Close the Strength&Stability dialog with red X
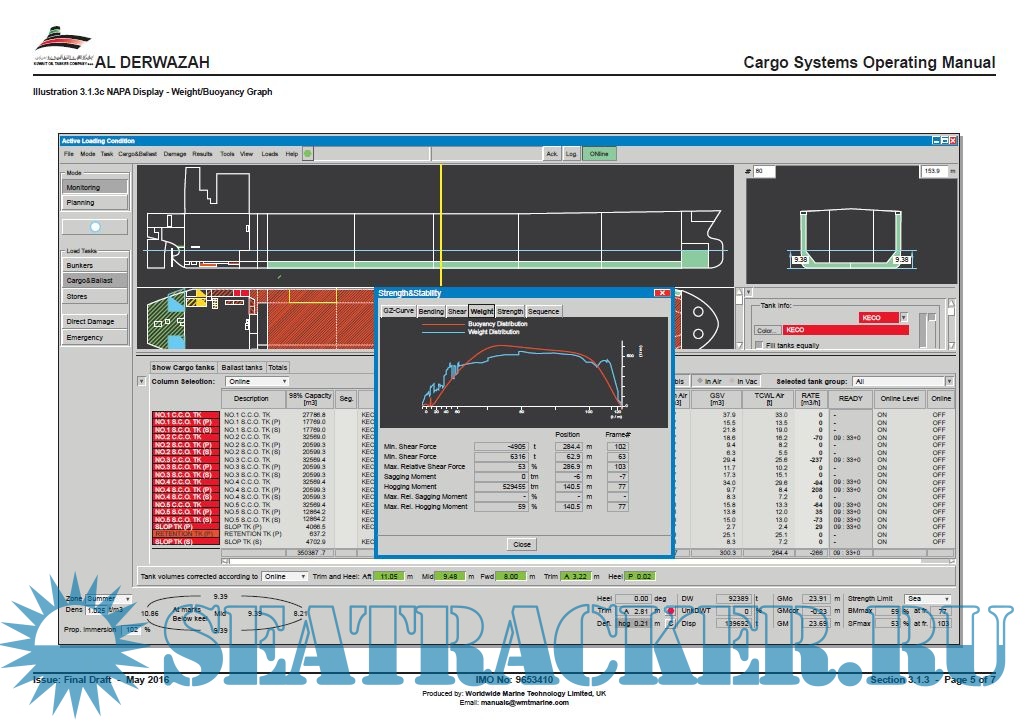The width and height of the screenshot is (1030, 721). click(x=662, y=293)
